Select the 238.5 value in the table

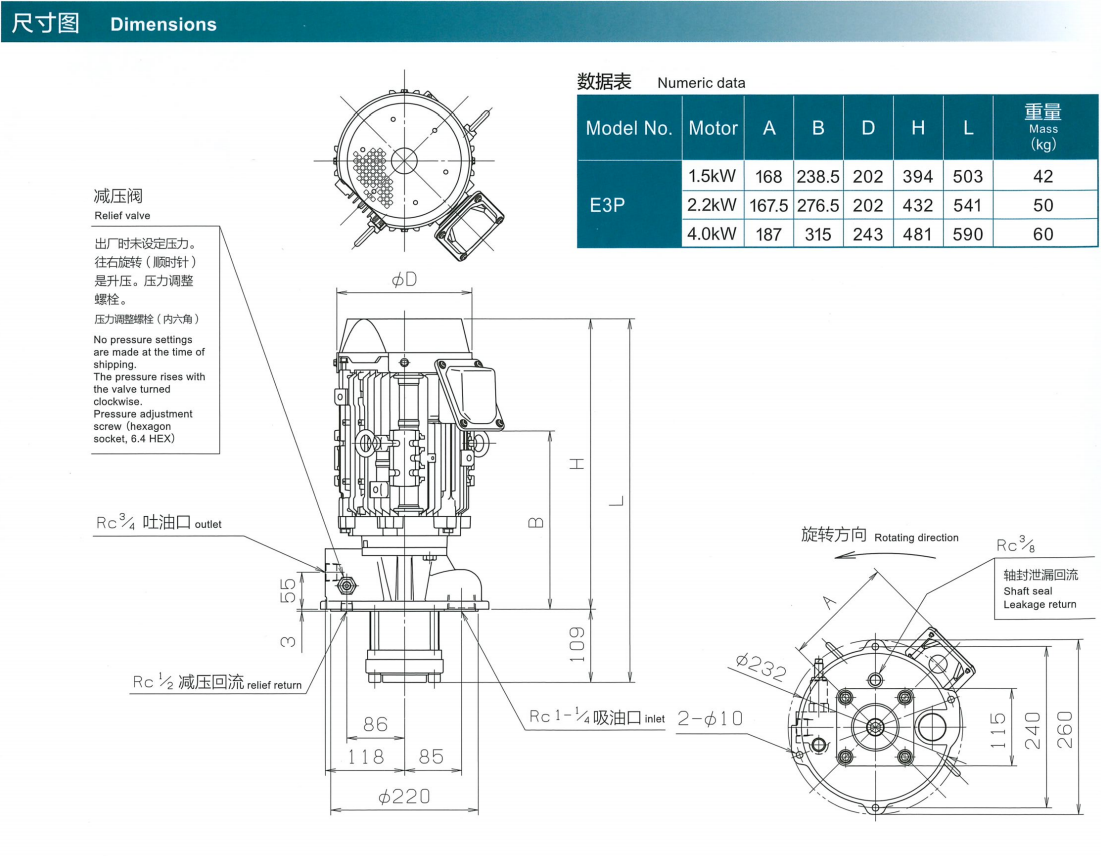pyautogui.click(x=818, y=176)
